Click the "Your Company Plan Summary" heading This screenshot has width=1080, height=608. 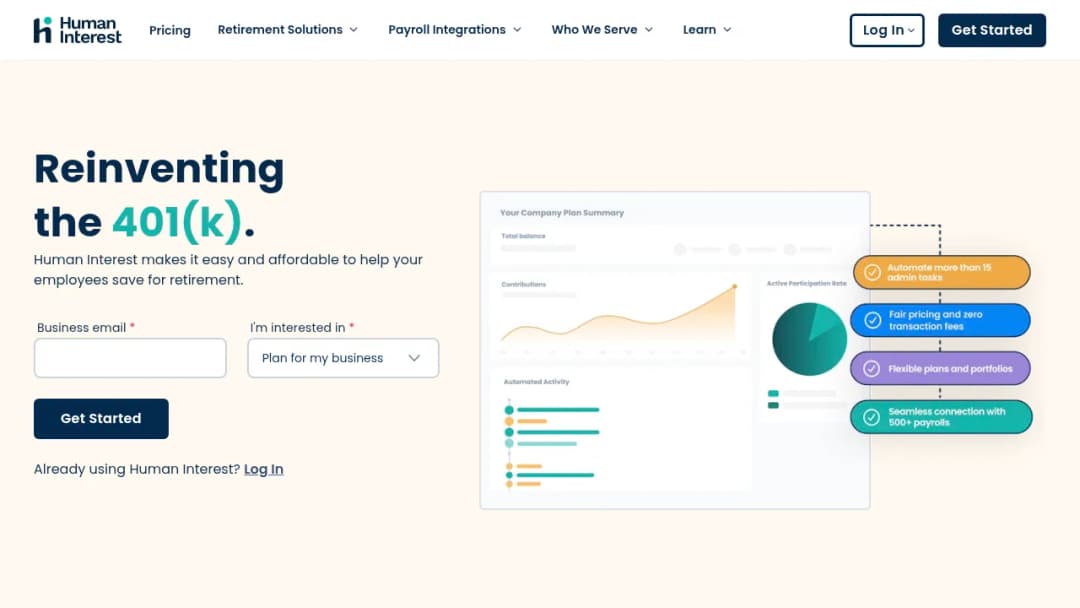(x=562, y=213)
